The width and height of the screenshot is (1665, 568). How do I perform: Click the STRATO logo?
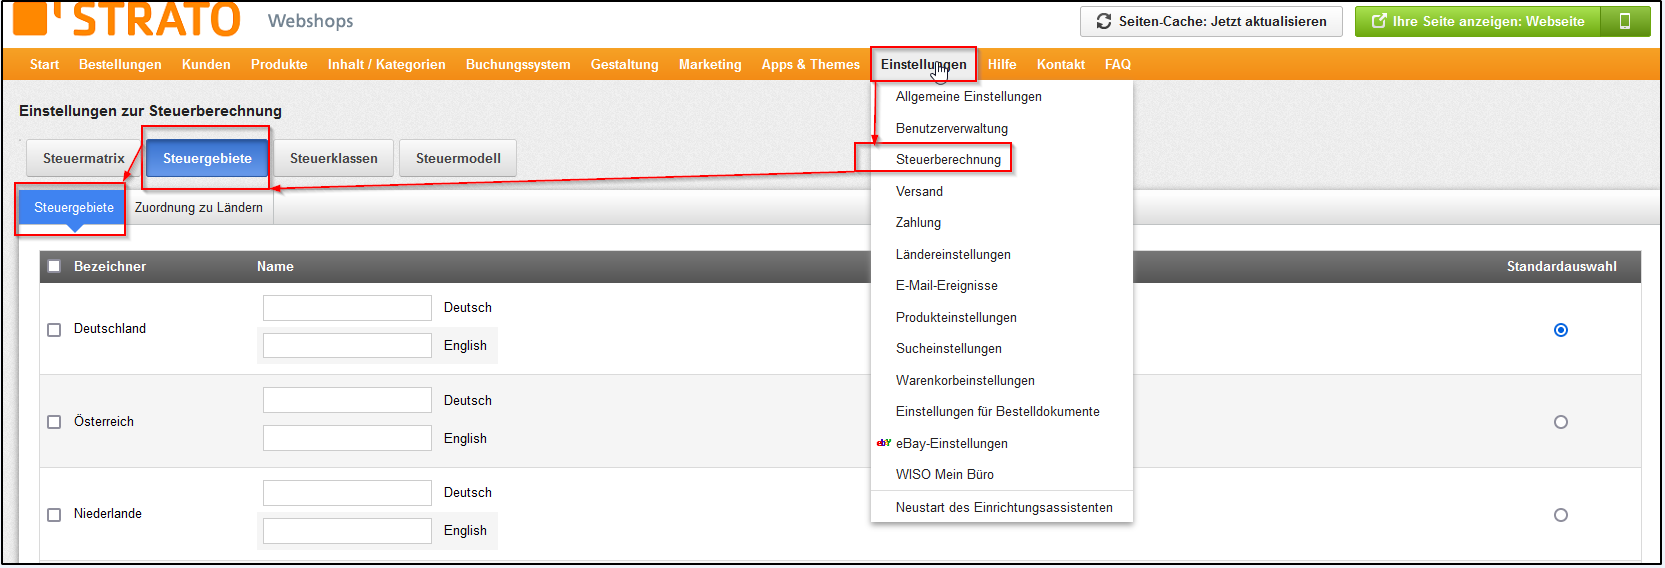coord(127,19)
